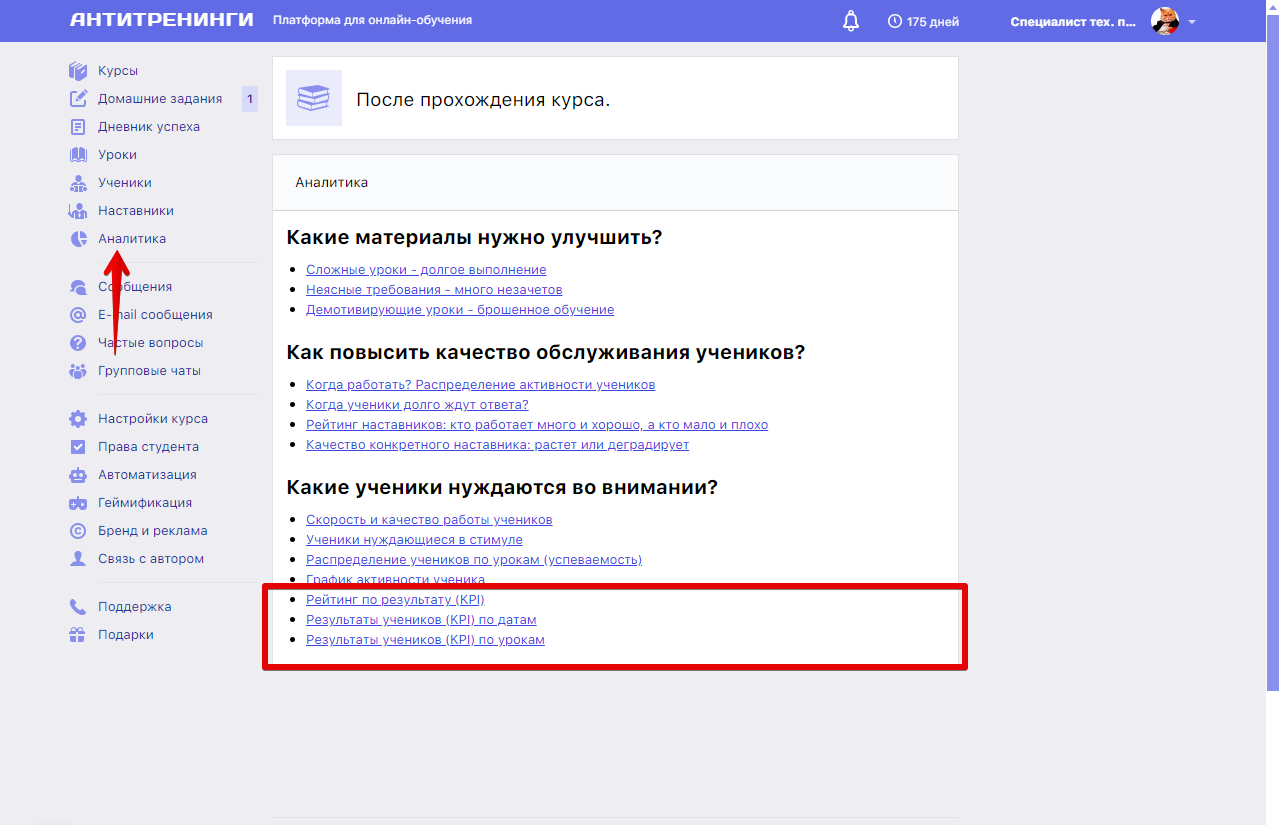
Task: Click the homework badge showing 1
Action: 249,98
